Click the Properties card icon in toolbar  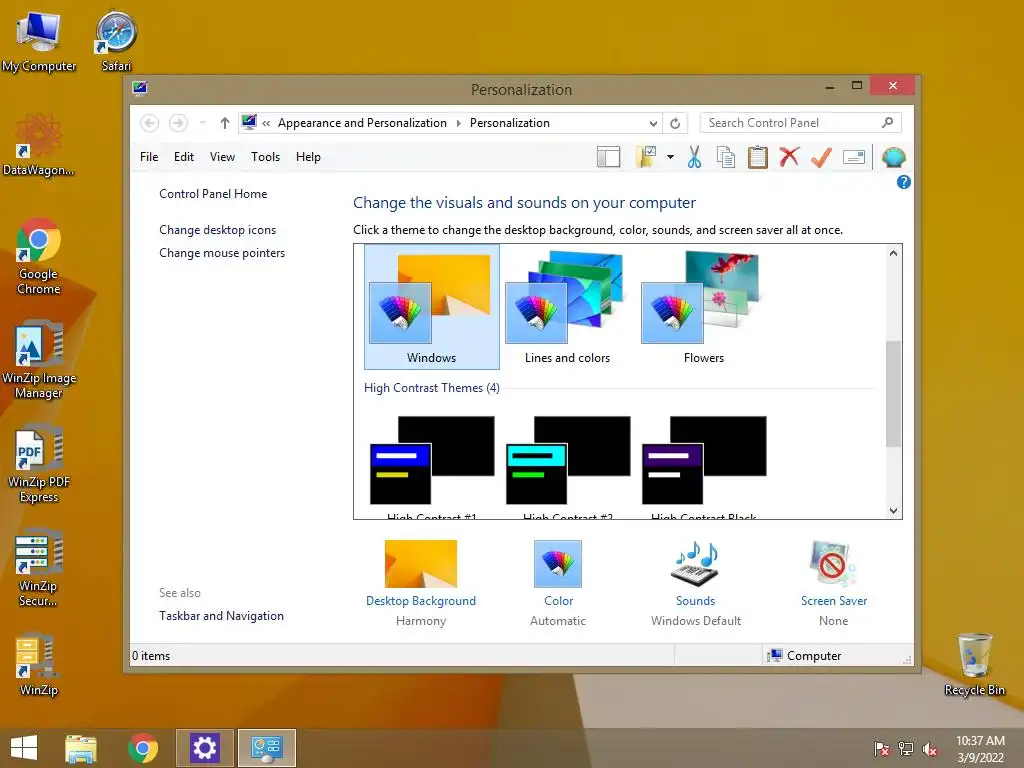[854, 157]
